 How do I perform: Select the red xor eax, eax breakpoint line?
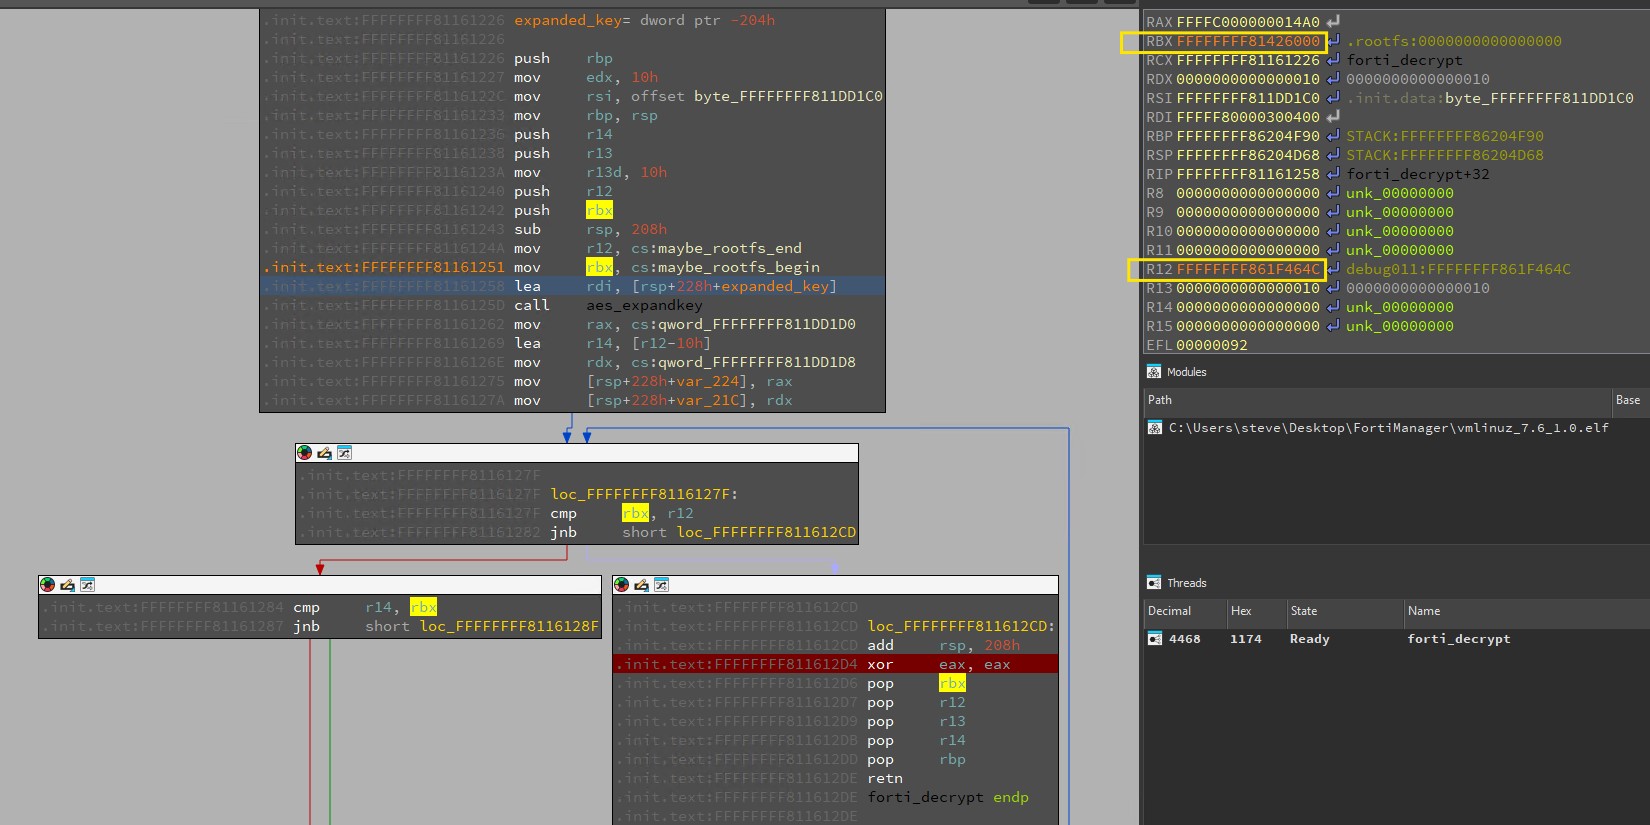(836, 664)
